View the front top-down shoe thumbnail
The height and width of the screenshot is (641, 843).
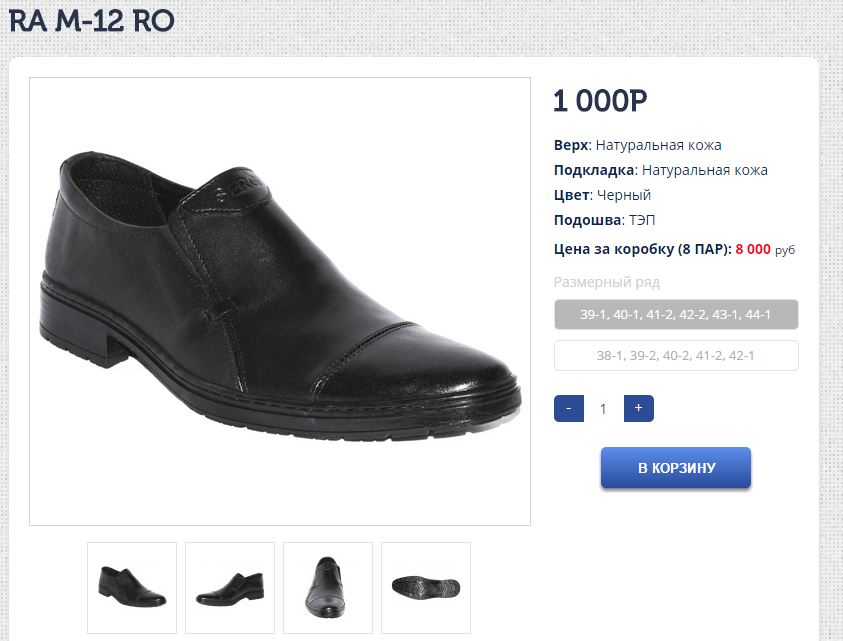(x=328, y=586)
